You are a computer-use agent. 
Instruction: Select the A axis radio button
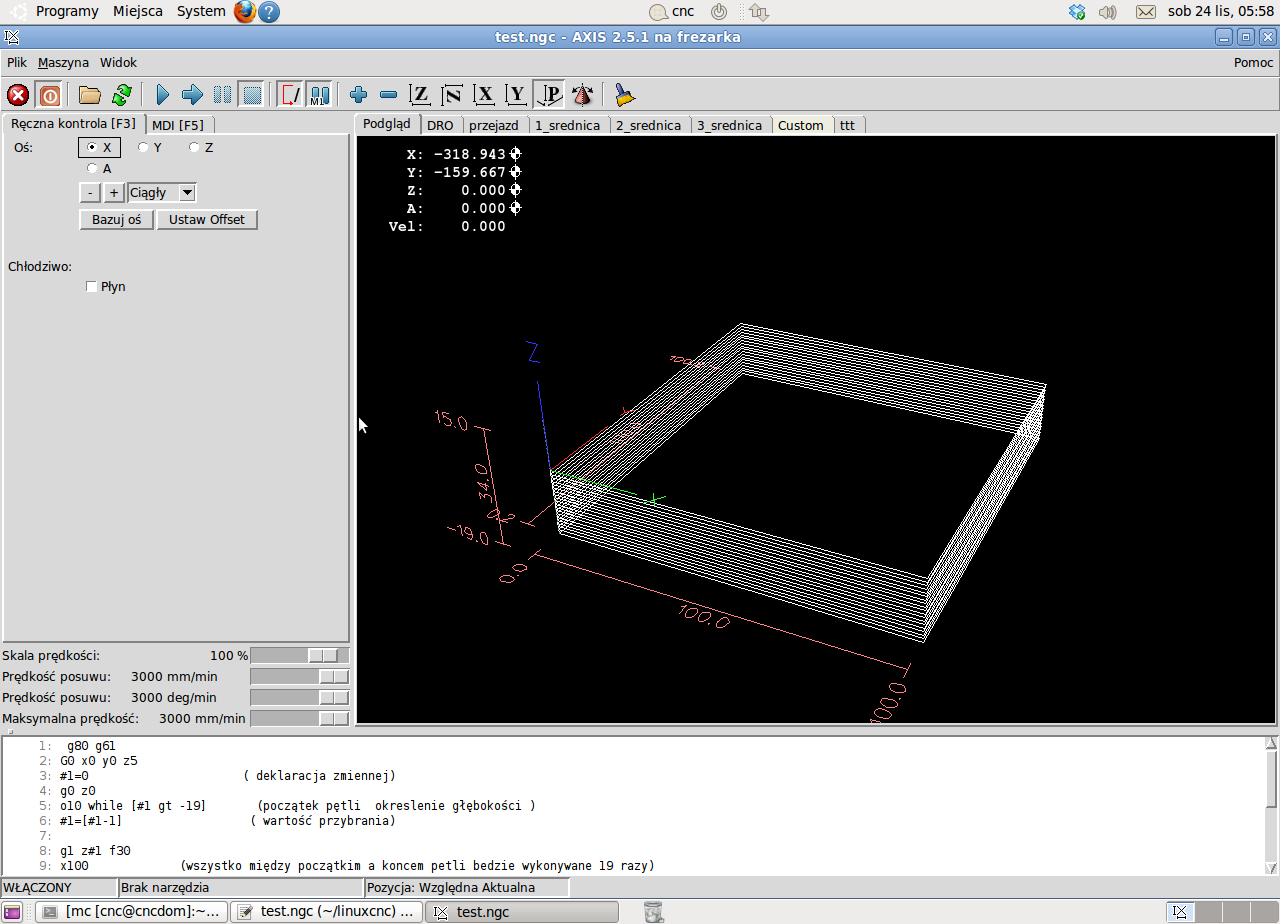(x=99, y=168)
